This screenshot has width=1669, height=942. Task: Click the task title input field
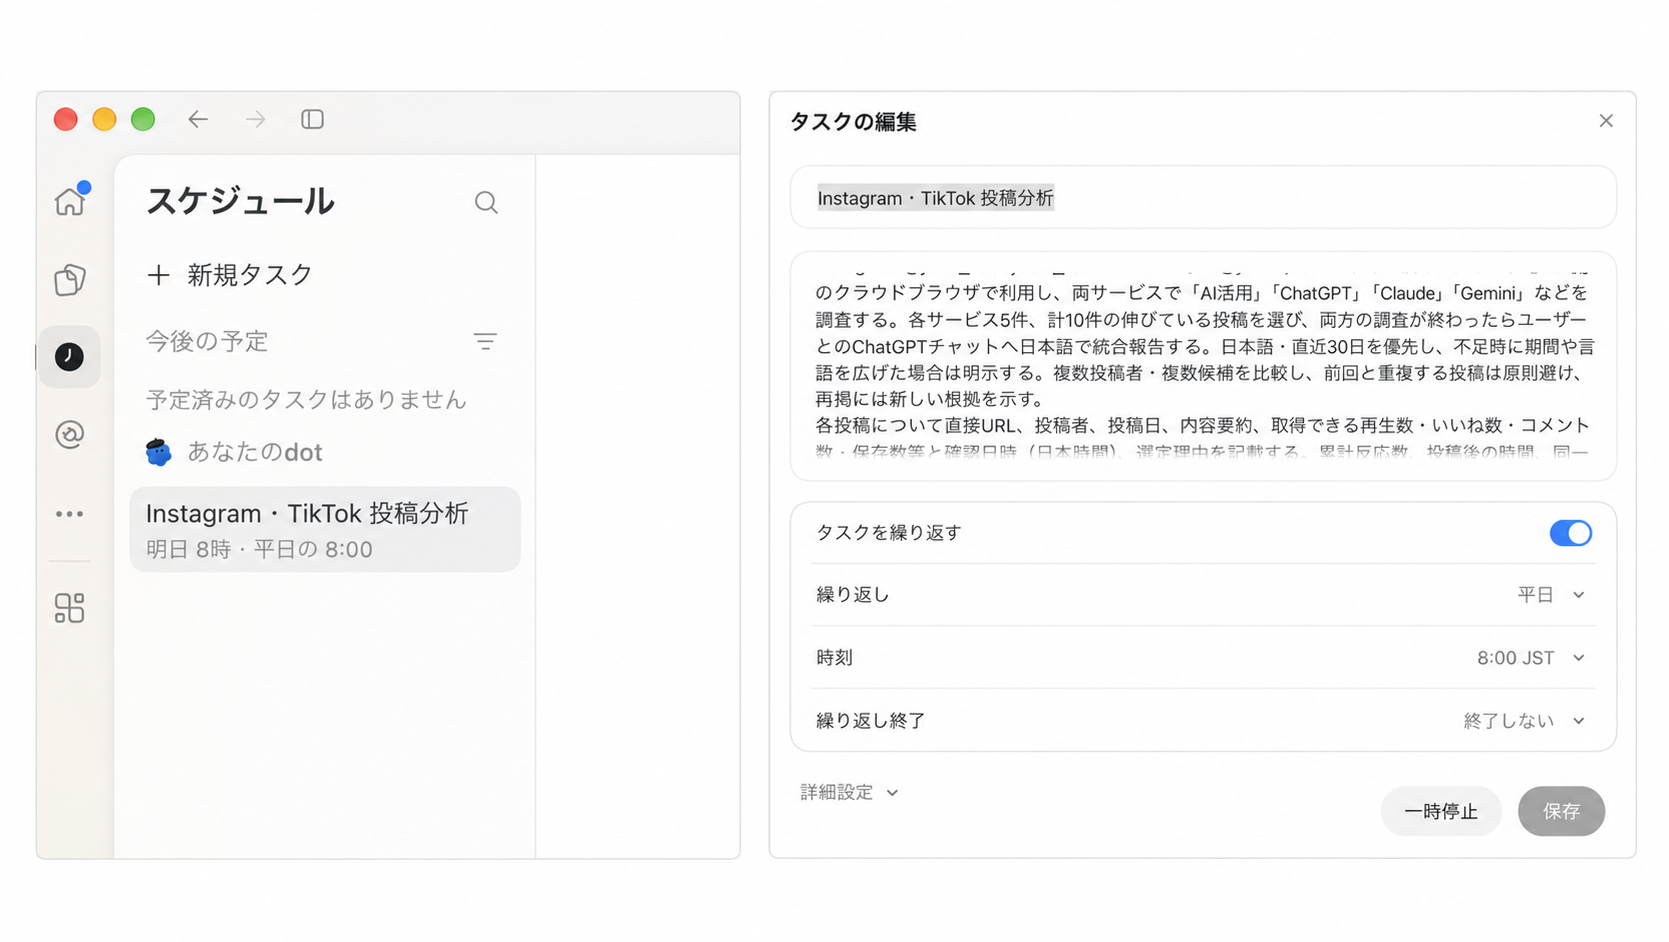click(x=1203, y=198)
